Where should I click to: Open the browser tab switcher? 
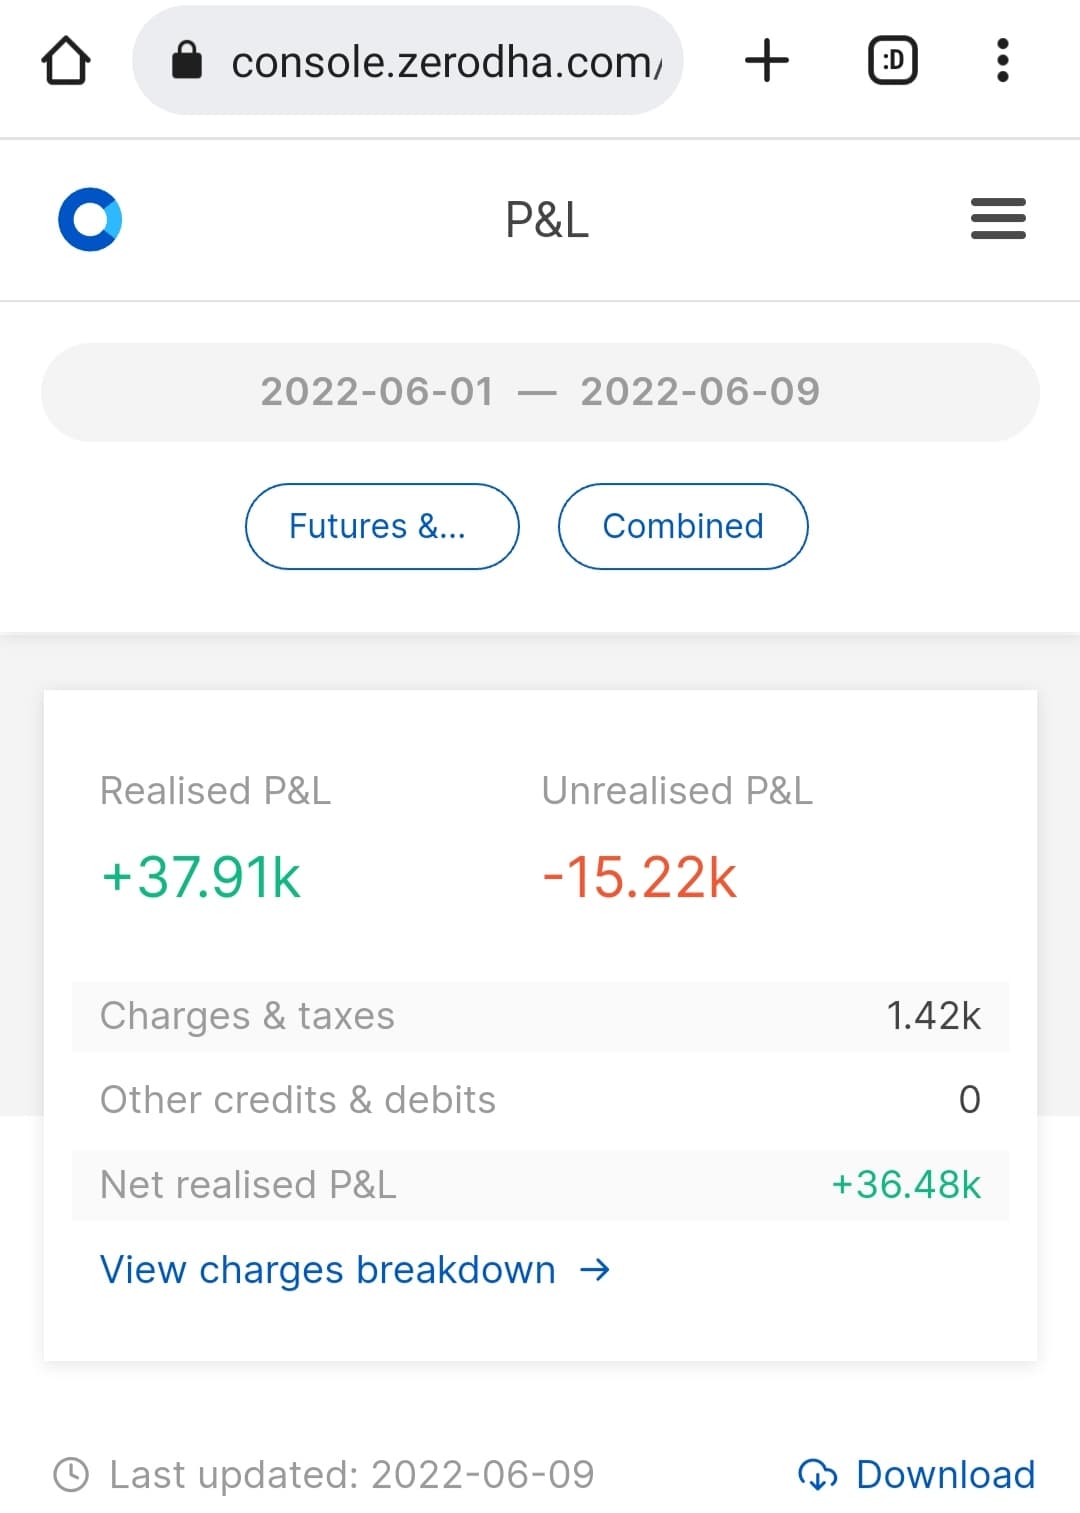(x=892, y=61)
